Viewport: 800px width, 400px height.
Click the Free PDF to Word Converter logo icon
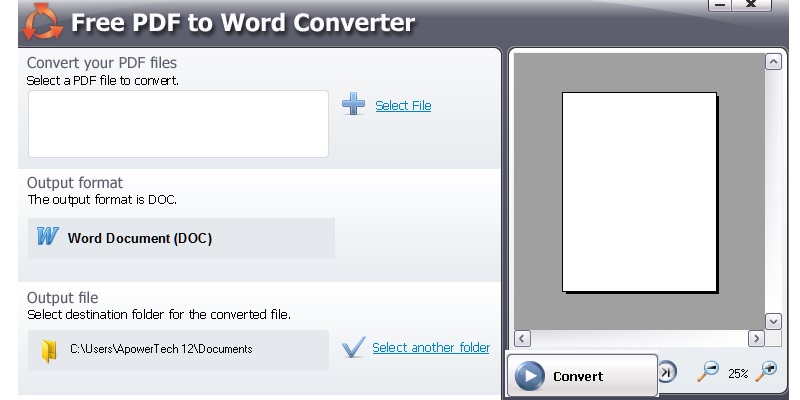pos(42,22)
